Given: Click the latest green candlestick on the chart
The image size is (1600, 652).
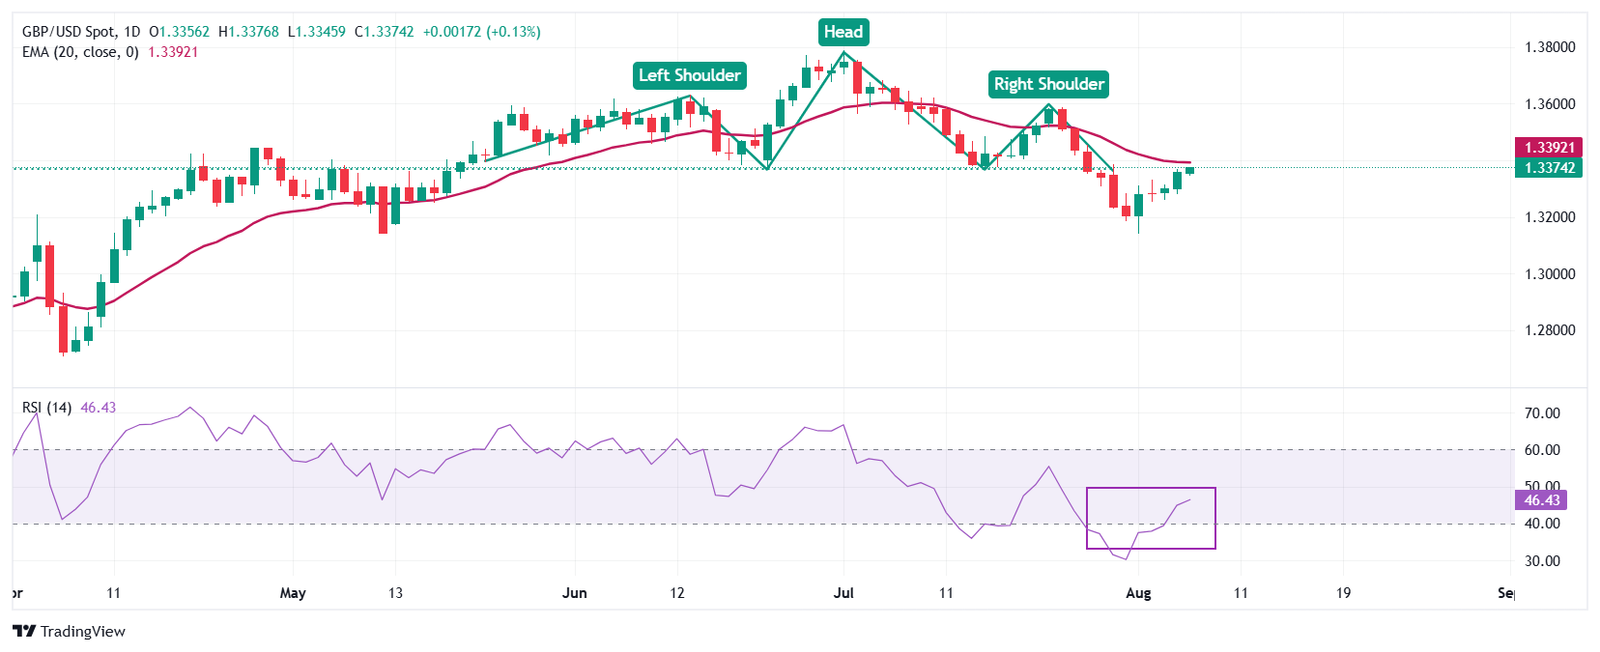Looking at the screenshot, I should point(1190,170).
